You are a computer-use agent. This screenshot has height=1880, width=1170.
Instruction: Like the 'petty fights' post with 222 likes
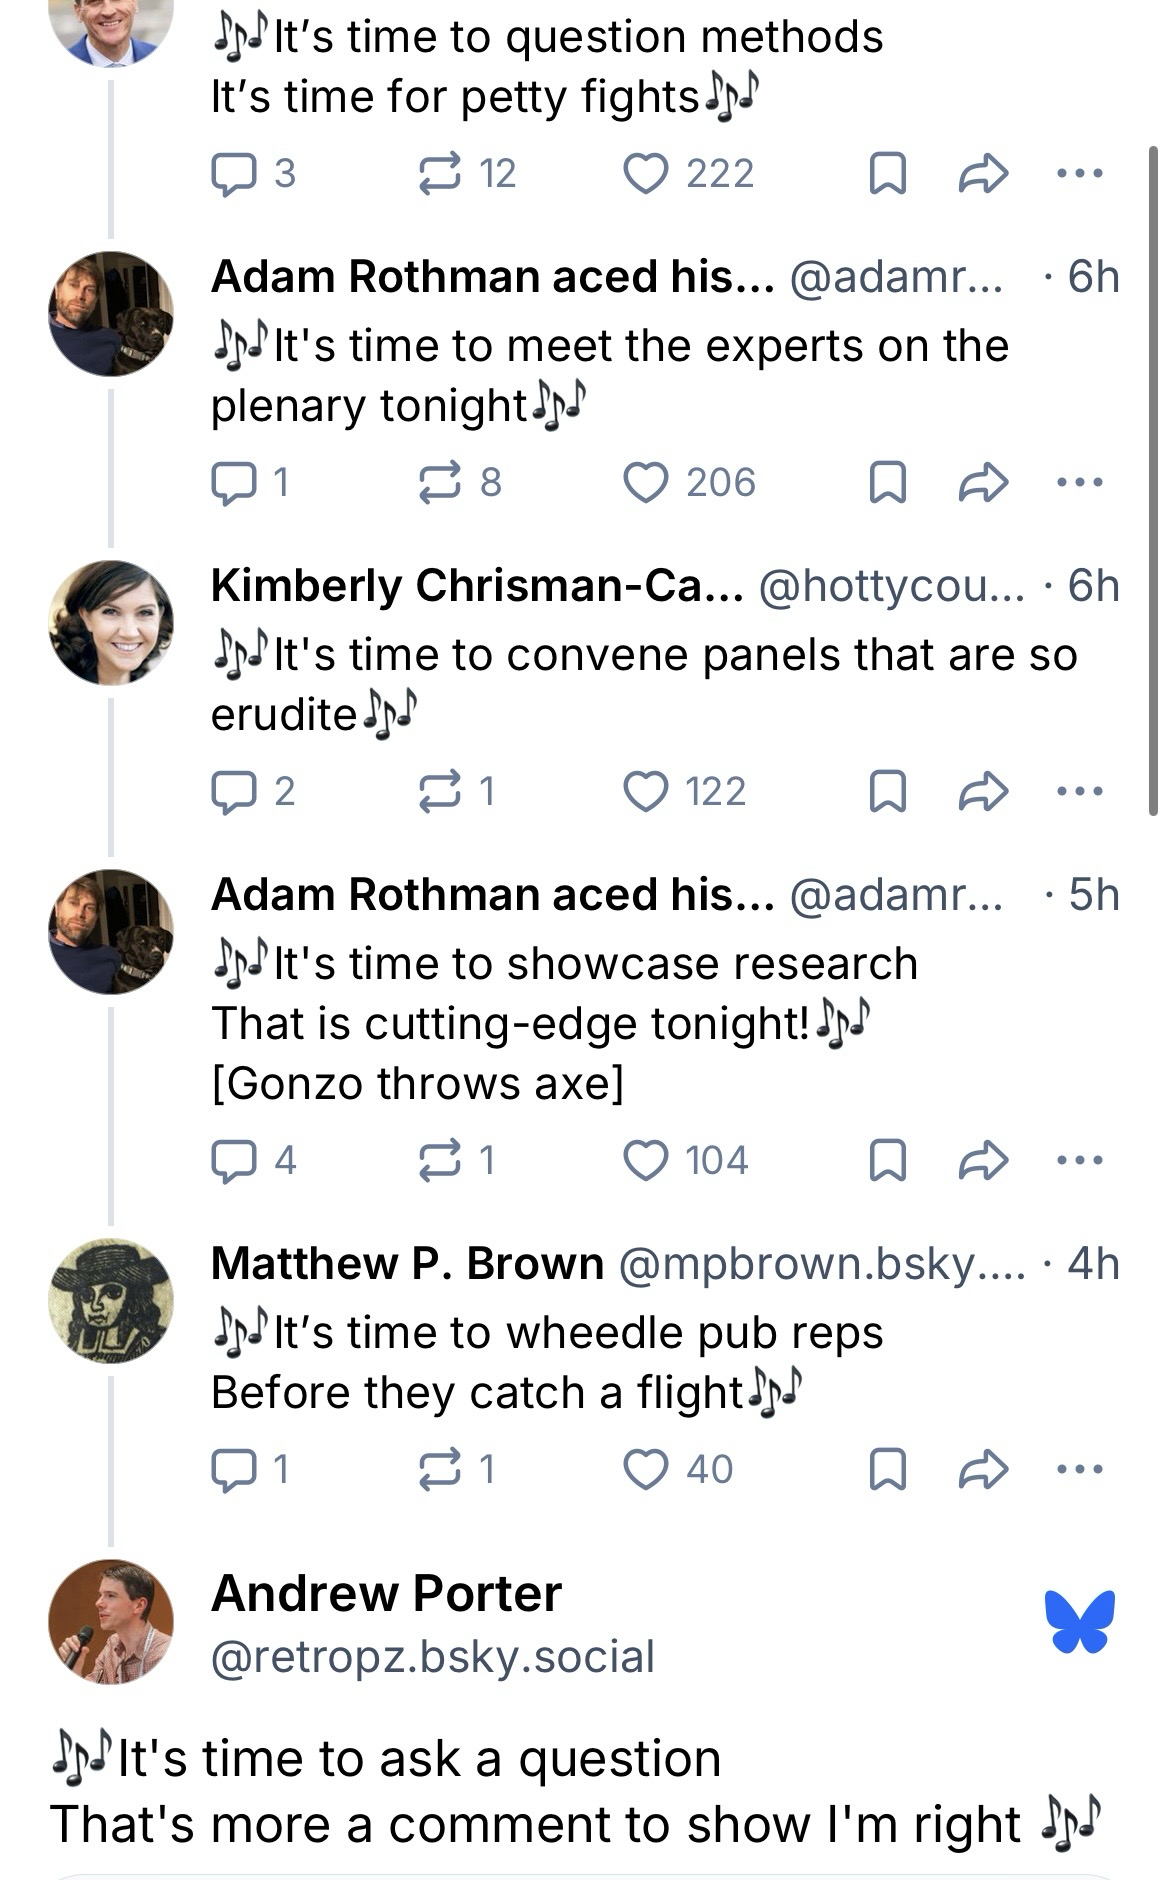click(646, 174)
